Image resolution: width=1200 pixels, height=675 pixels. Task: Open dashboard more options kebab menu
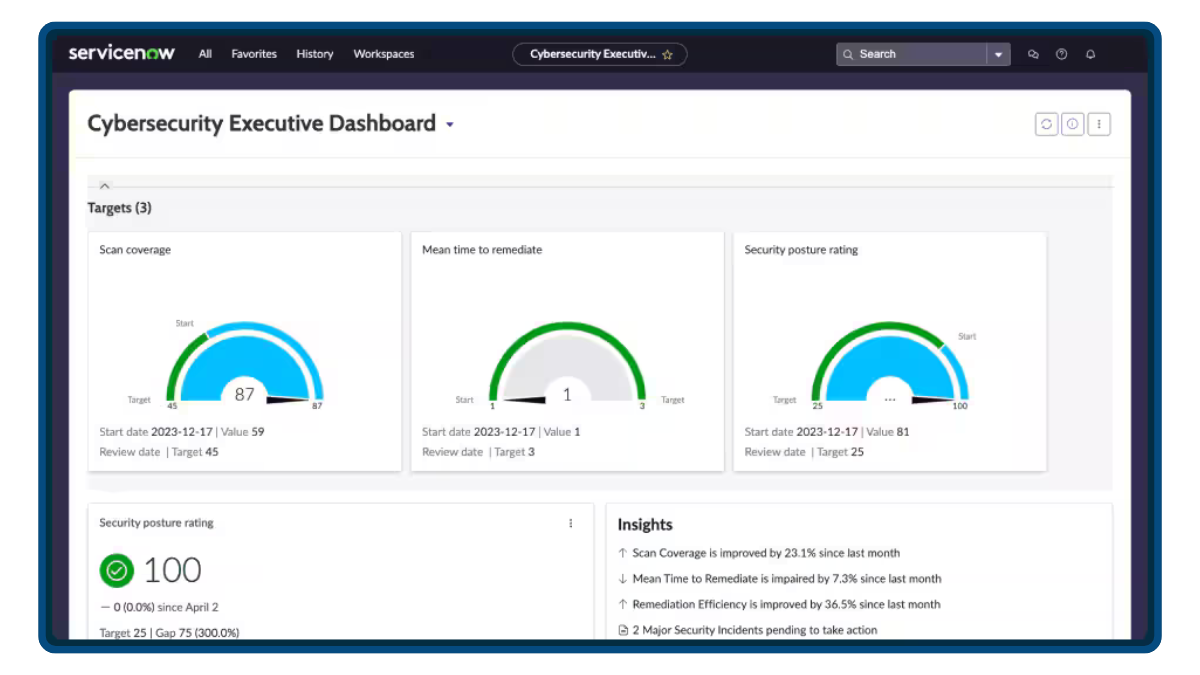pos(1098,123)
